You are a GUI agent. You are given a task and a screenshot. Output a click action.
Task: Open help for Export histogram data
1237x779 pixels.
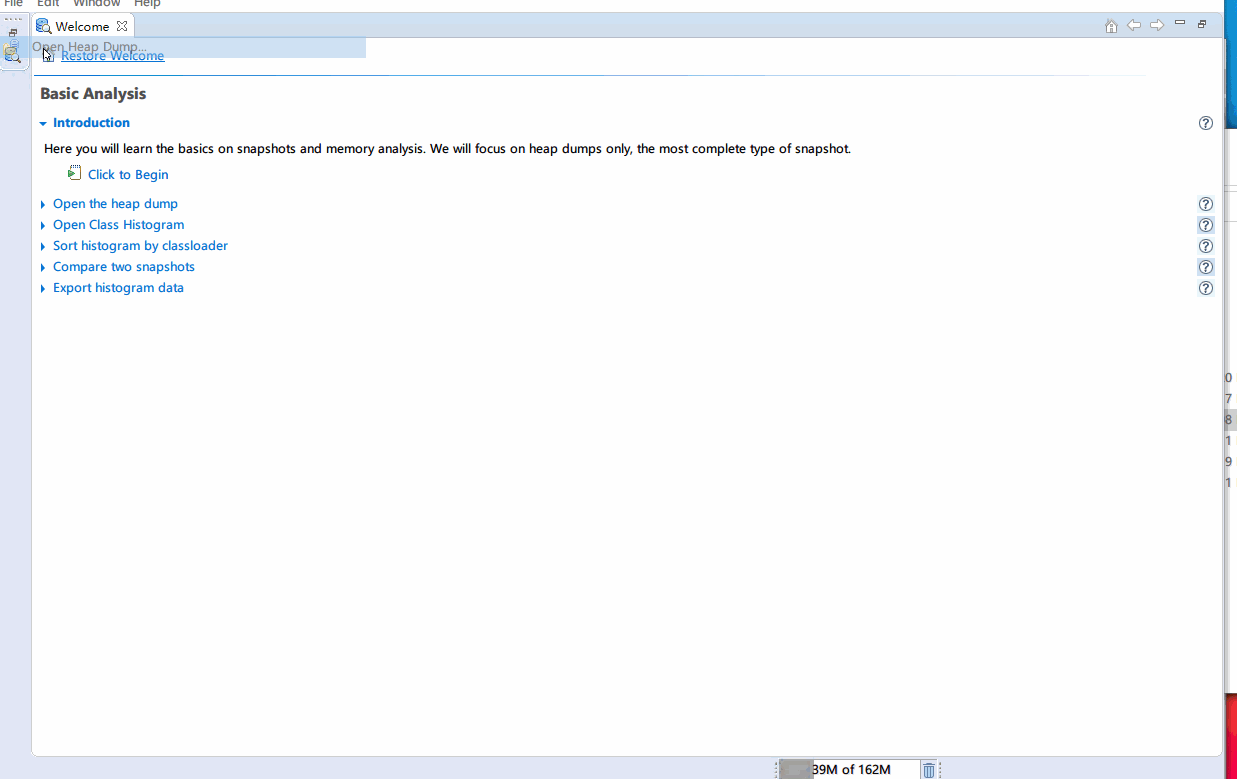click(1206, 288)
